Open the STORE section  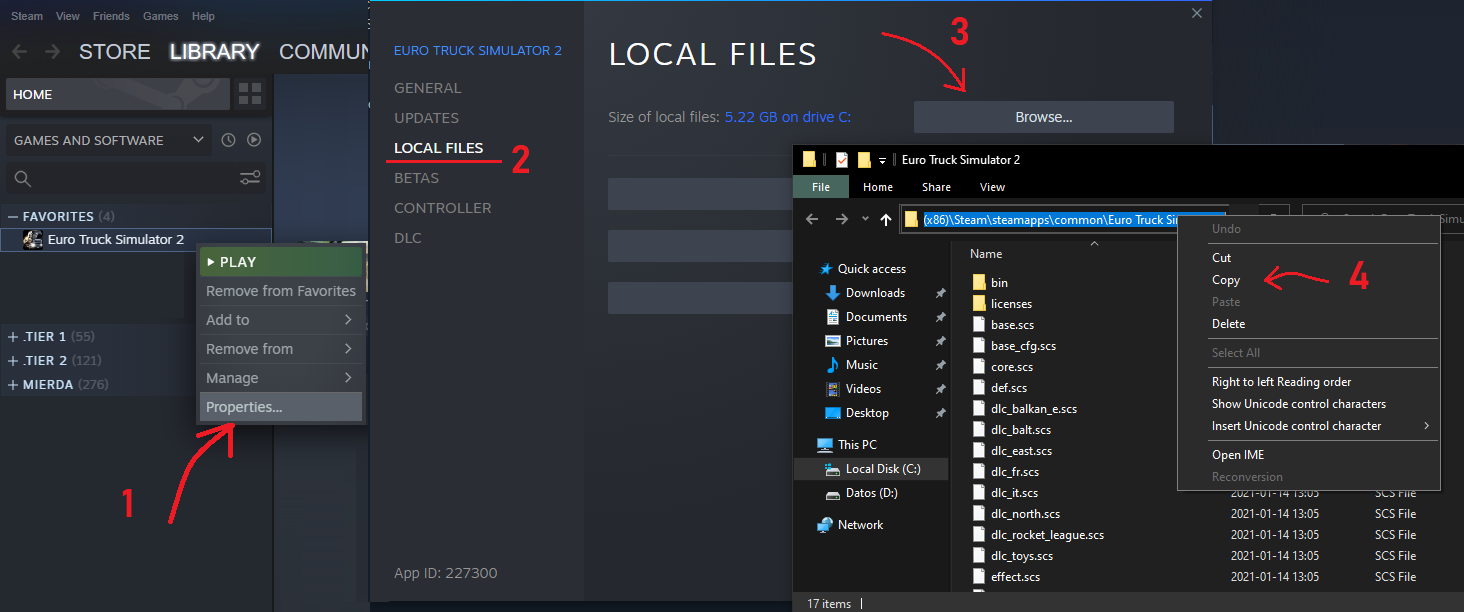coord(115,52)
